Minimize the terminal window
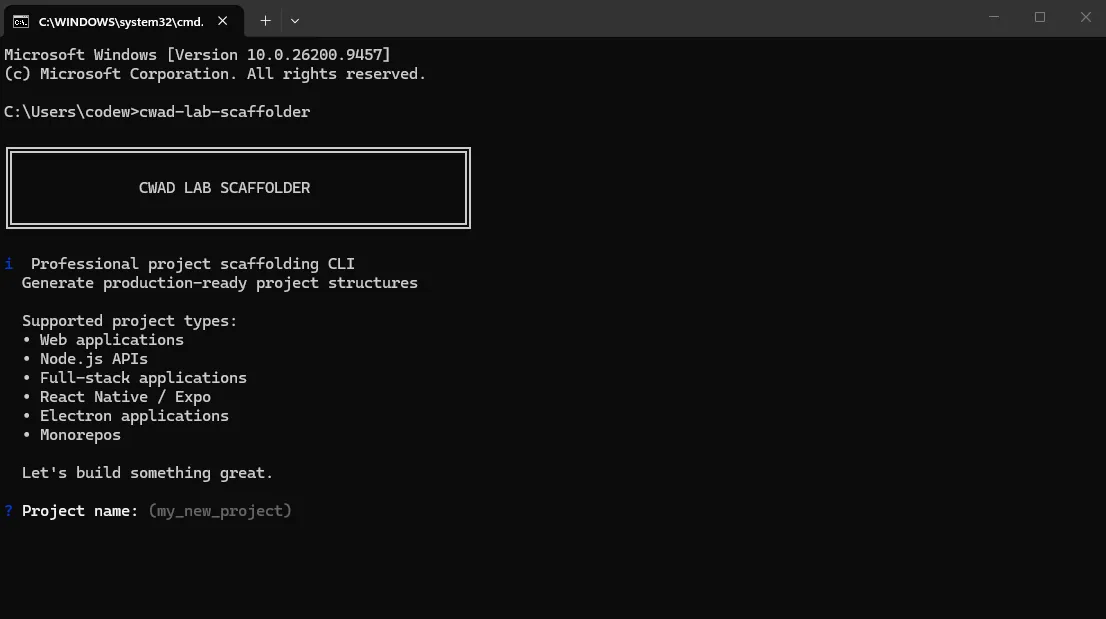Viewport: 1106px width, 619px height. click(994, 17)
